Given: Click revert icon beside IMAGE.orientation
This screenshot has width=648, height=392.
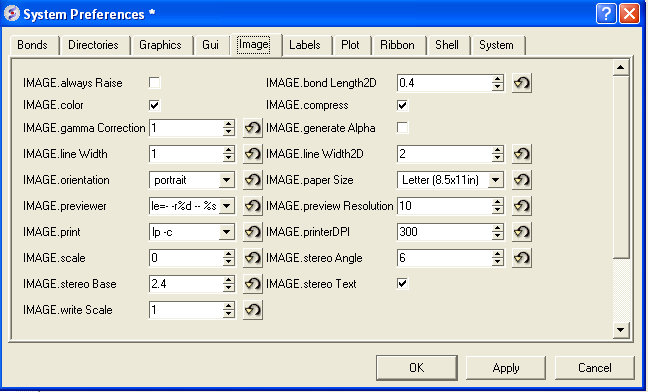Looking at the screenshot, I should pos(253,180).
